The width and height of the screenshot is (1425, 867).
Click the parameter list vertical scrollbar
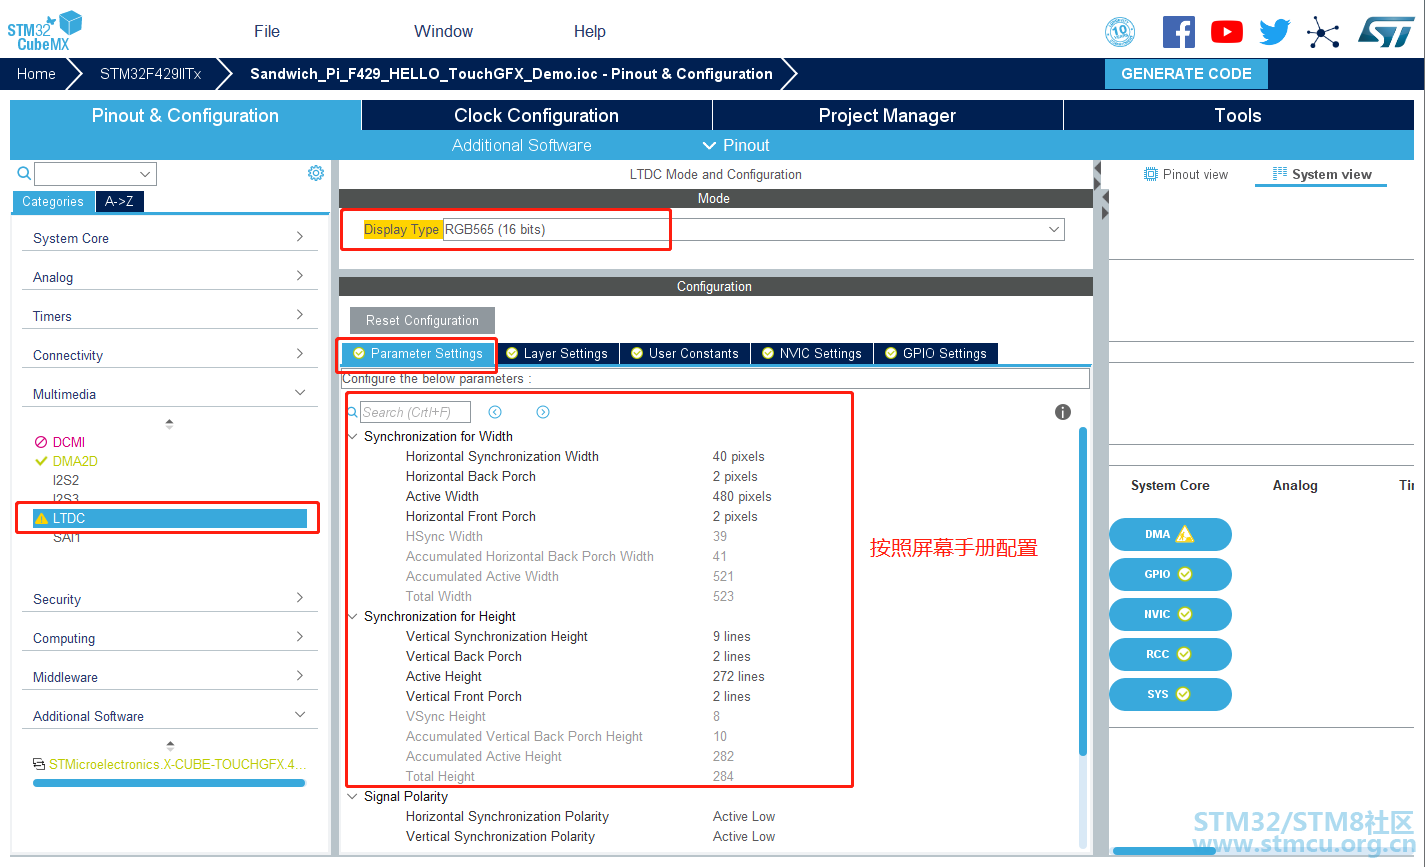(x=1083, y=590)
